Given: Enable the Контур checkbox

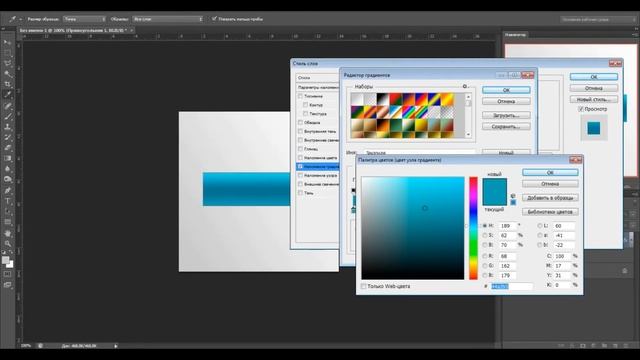Looking at the screenshot, I should coord(305,105).
